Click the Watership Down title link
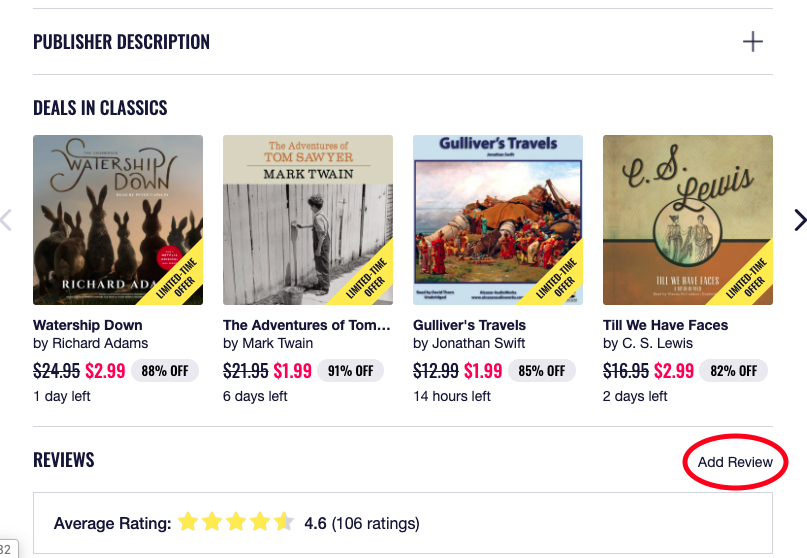 pyautogui.click(x=88, y=325)
